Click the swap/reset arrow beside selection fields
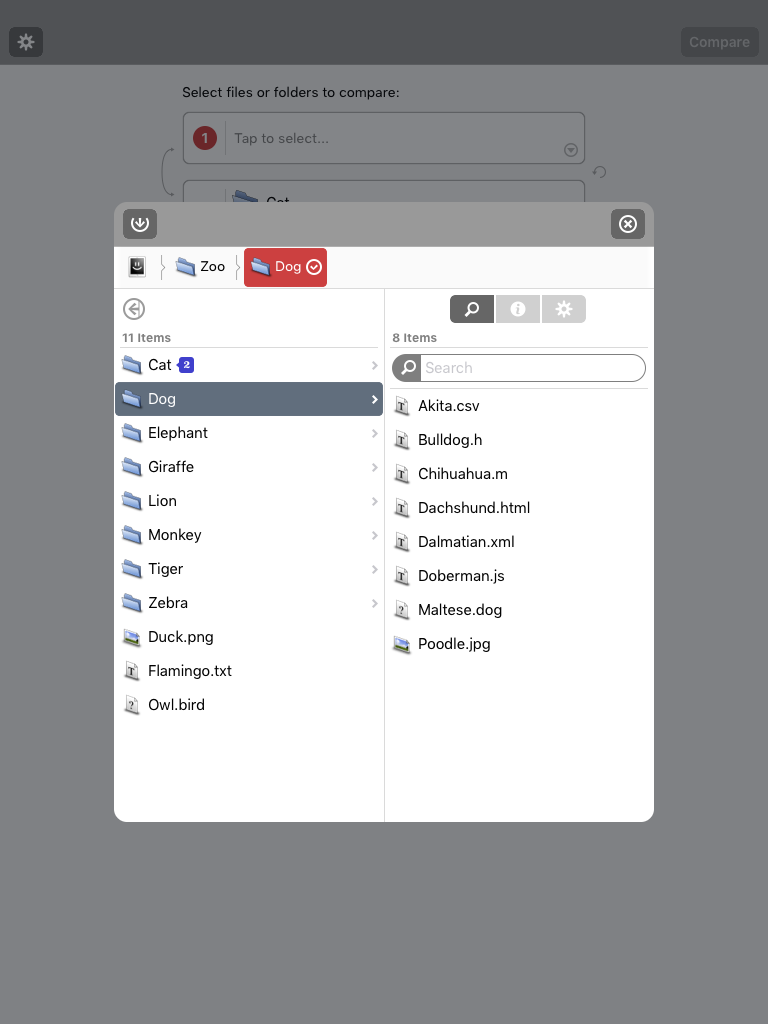 tap(600, 172)
